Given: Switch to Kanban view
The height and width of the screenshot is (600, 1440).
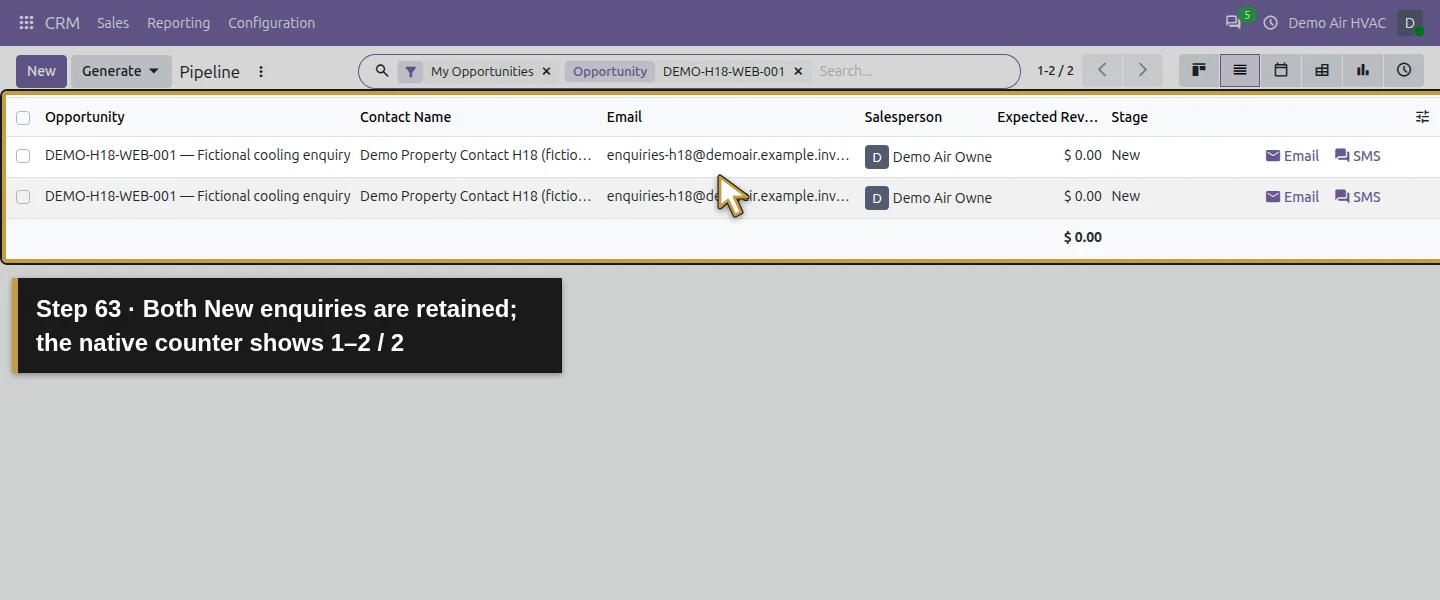Looking at the screenshot, I should click(1199, 70).
